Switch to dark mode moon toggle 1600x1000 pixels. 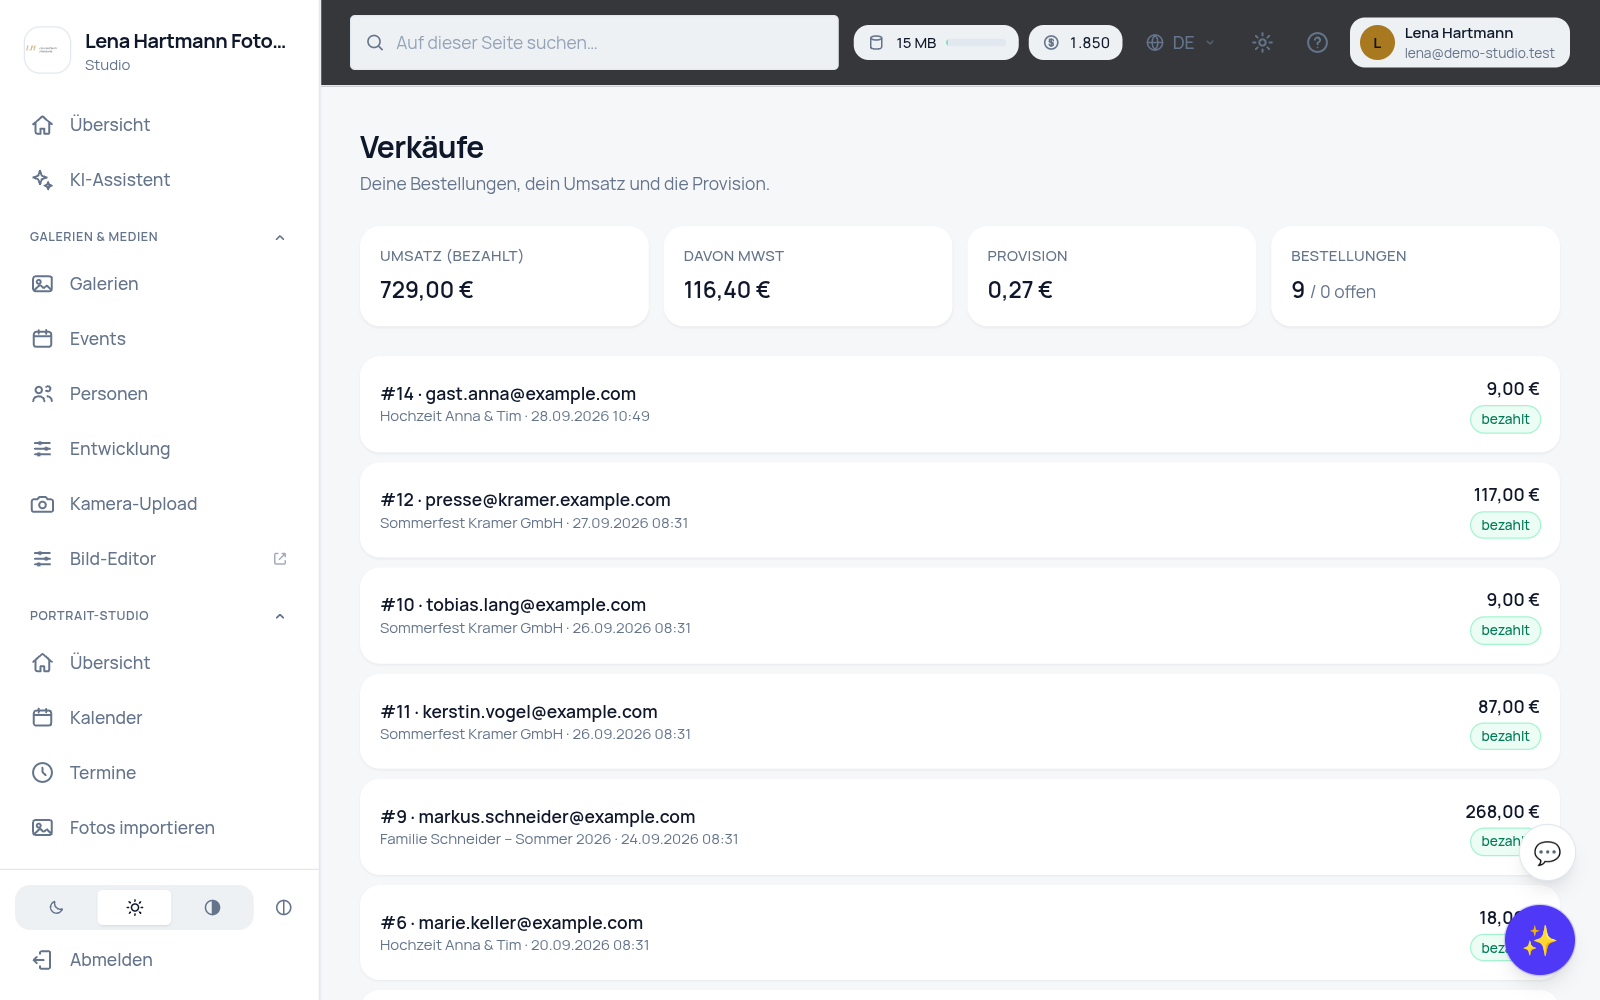tap(56, 907)
